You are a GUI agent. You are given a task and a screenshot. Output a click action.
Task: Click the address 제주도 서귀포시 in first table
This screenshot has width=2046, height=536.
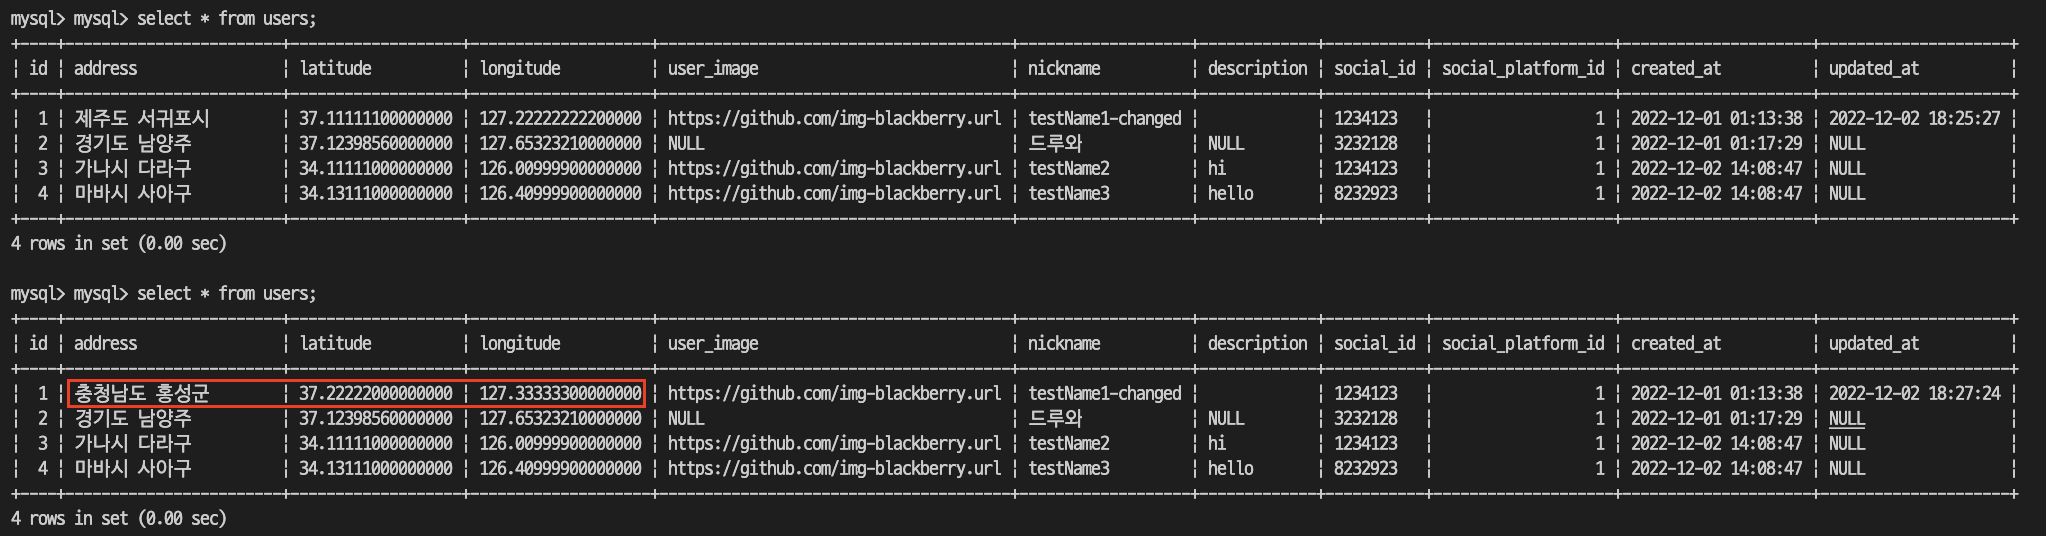click(x=142, y=118)
